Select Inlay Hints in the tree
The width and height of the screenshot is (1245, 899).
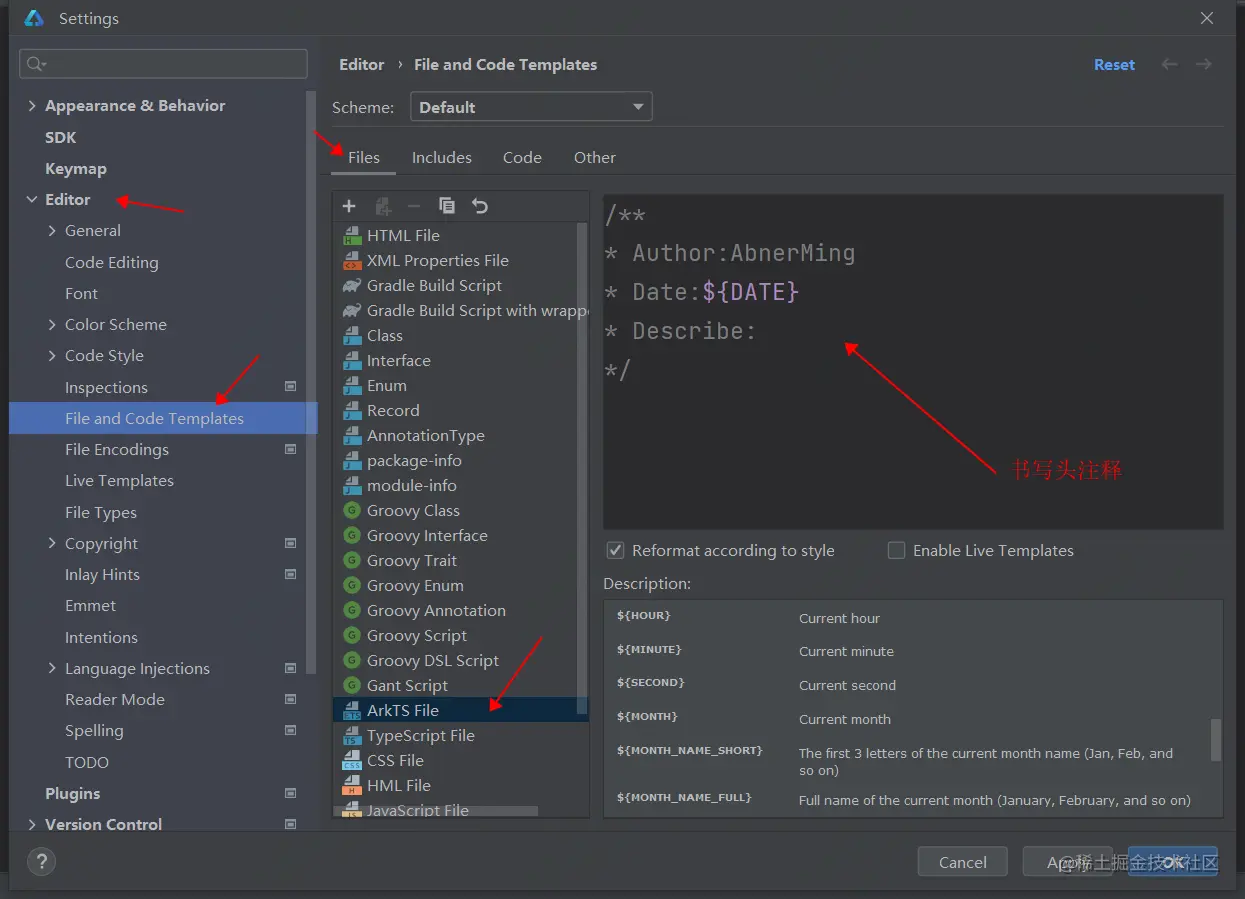[102, 575]
